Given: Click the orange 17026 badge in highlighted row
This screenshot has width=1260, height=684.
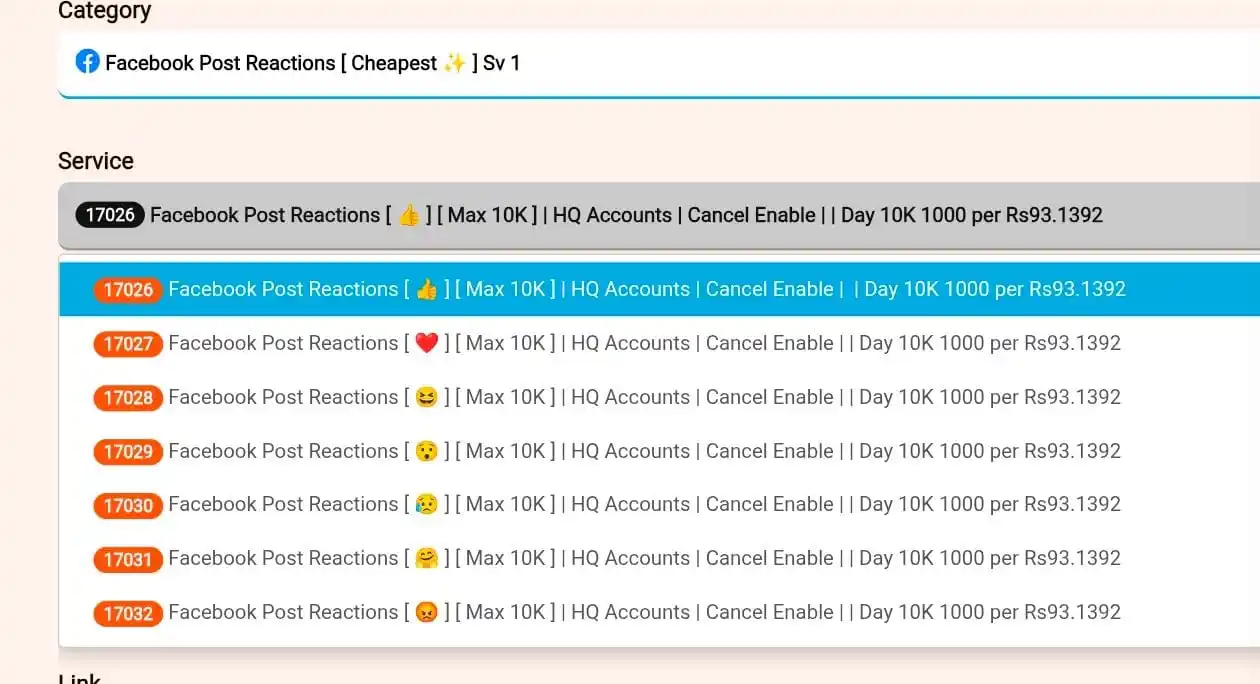Looking at the screenshot, I should (128, 290).
